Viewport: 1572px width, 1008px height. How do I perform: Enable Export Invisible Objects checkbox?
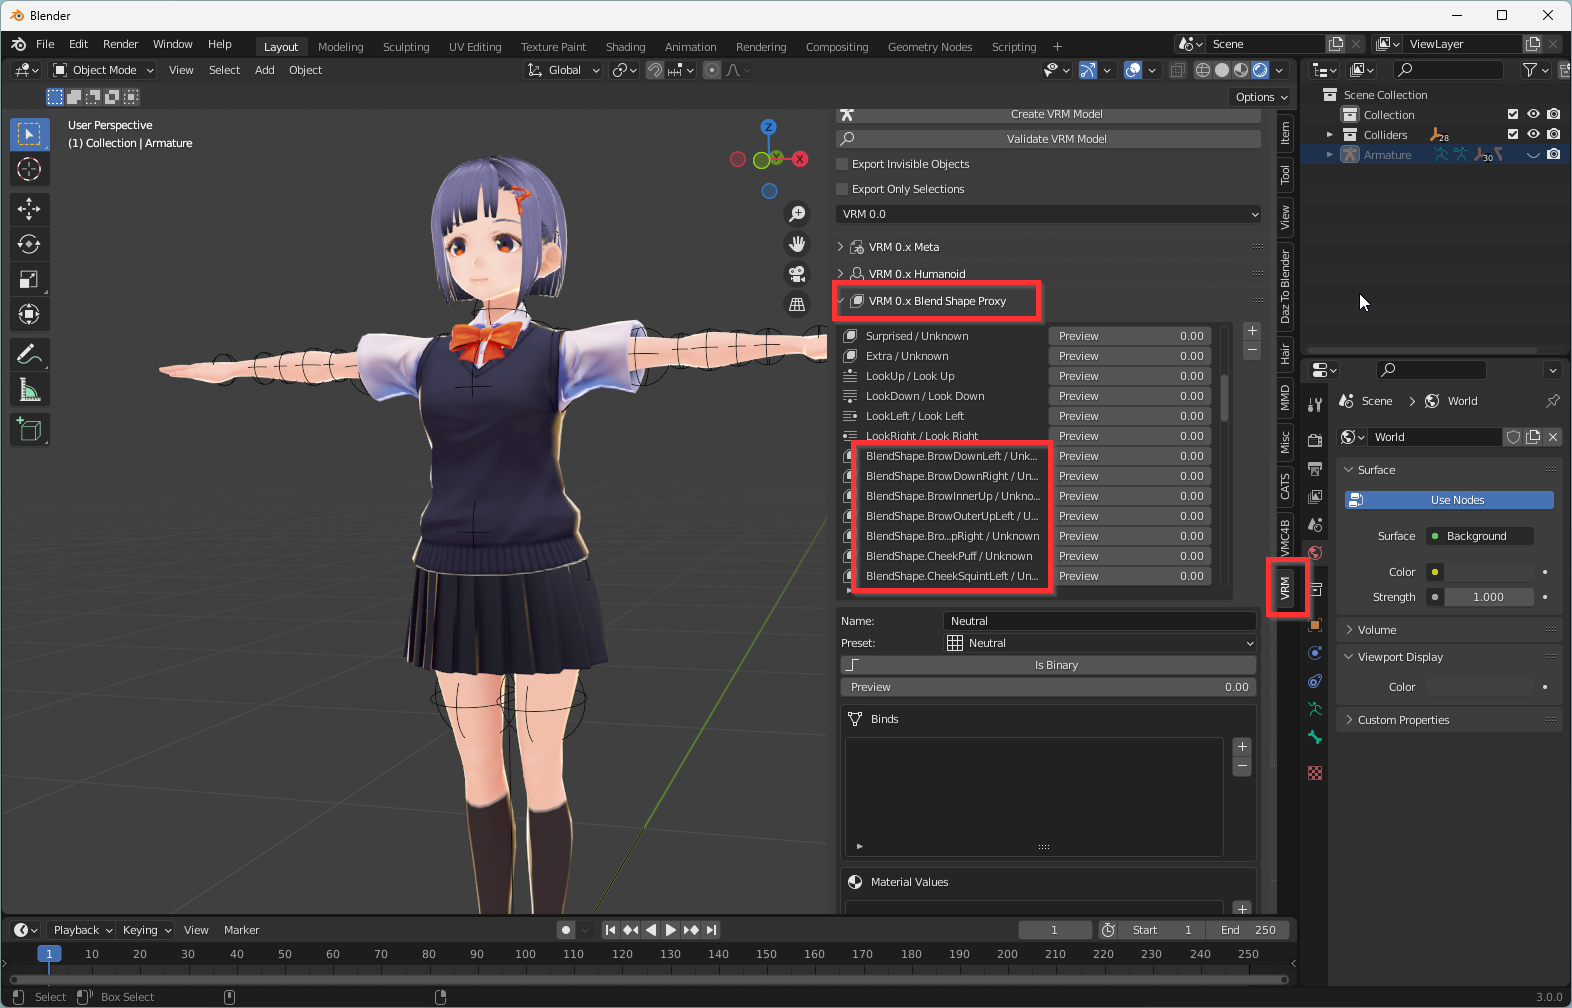coord(842,164)
